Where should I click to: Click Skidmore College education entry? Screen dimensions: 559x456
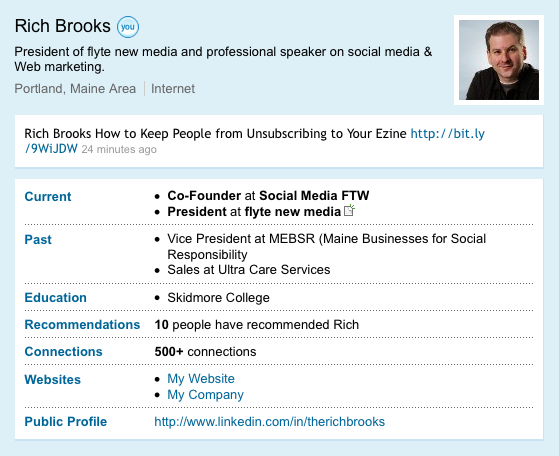coord(219,298)
